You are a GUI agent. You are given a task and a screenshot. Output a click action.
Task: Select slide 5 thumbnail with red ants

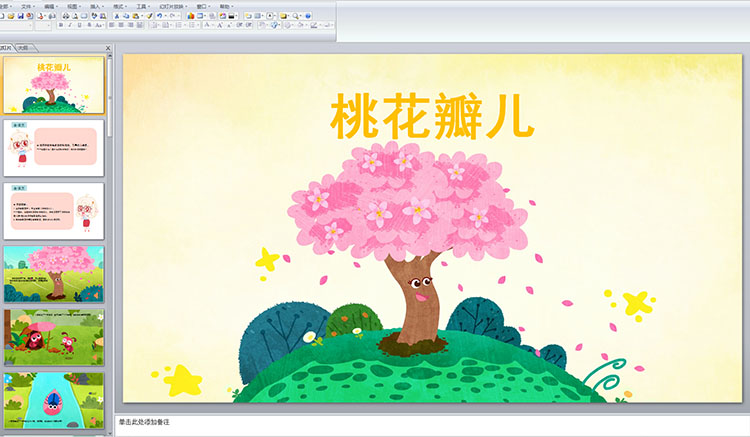[54, 337]
